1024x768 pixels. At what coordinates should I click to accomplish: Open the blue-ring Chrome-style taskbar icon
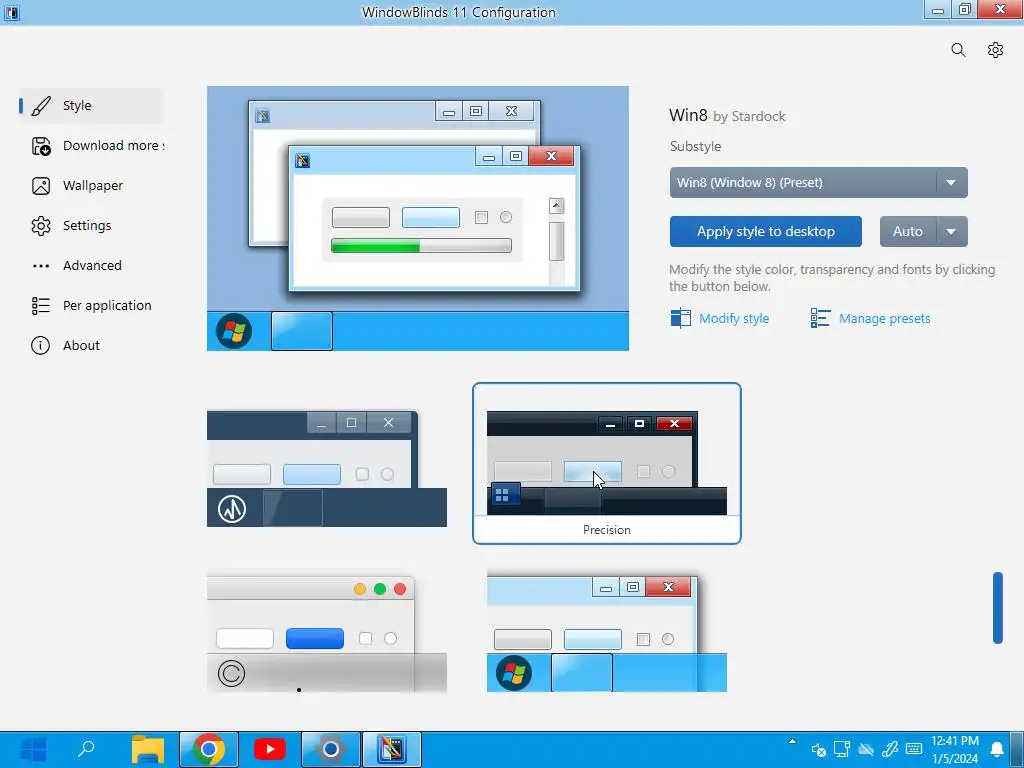coord(330,749)
